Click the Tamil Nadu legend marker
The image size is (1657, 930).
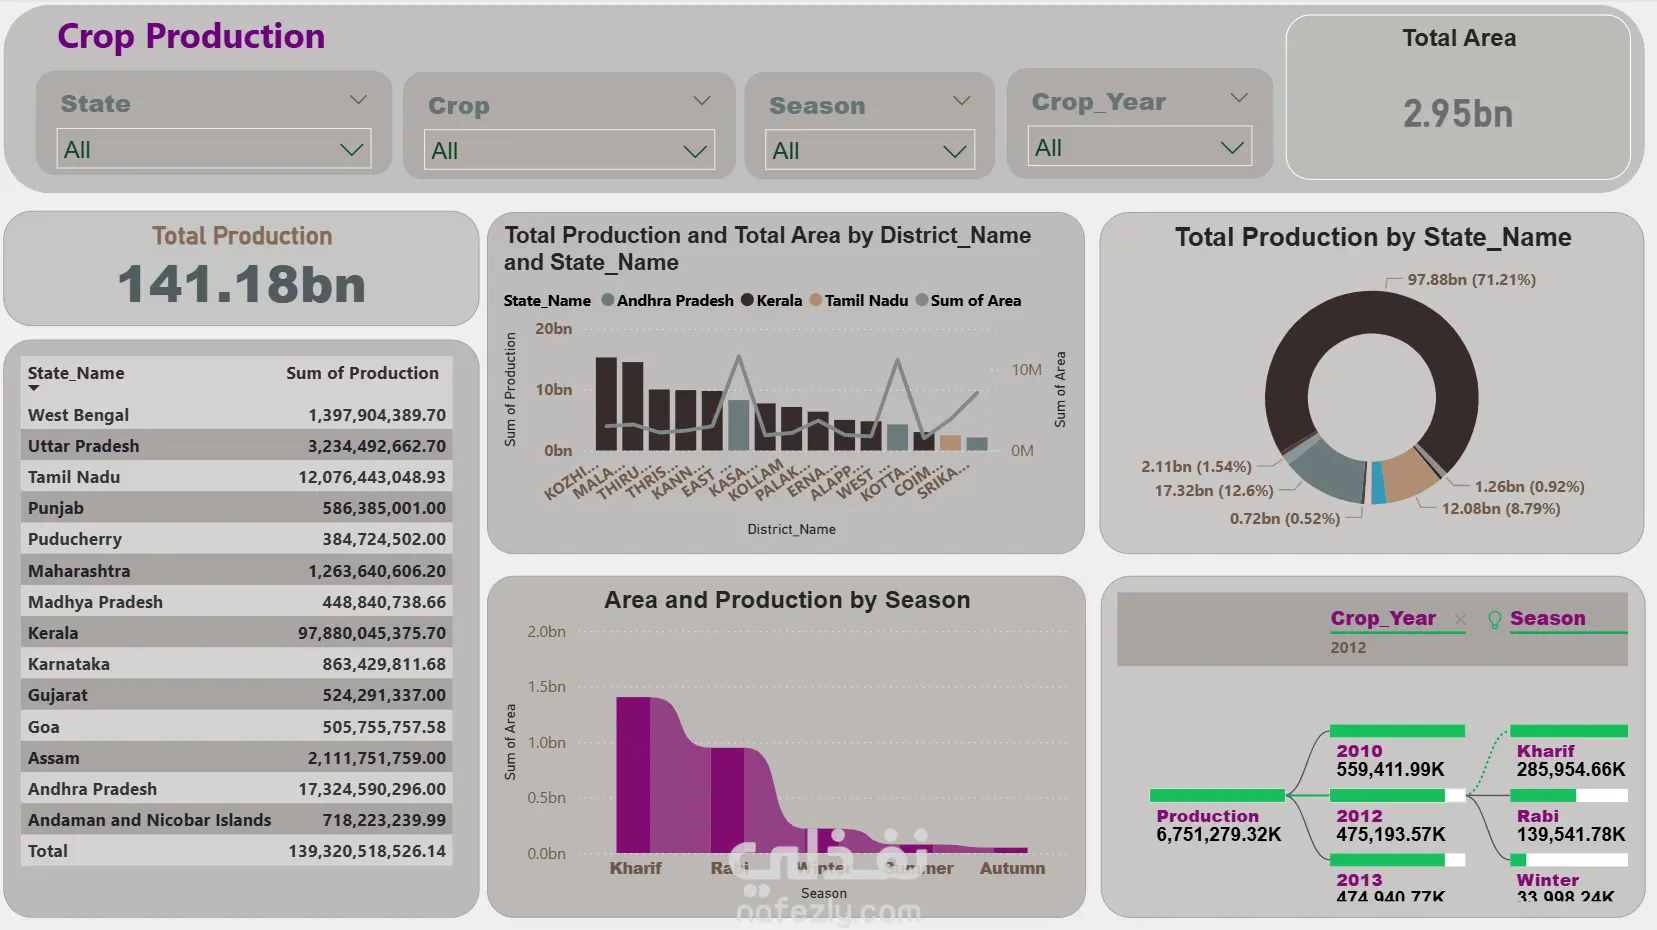click(x=815, y=300)
